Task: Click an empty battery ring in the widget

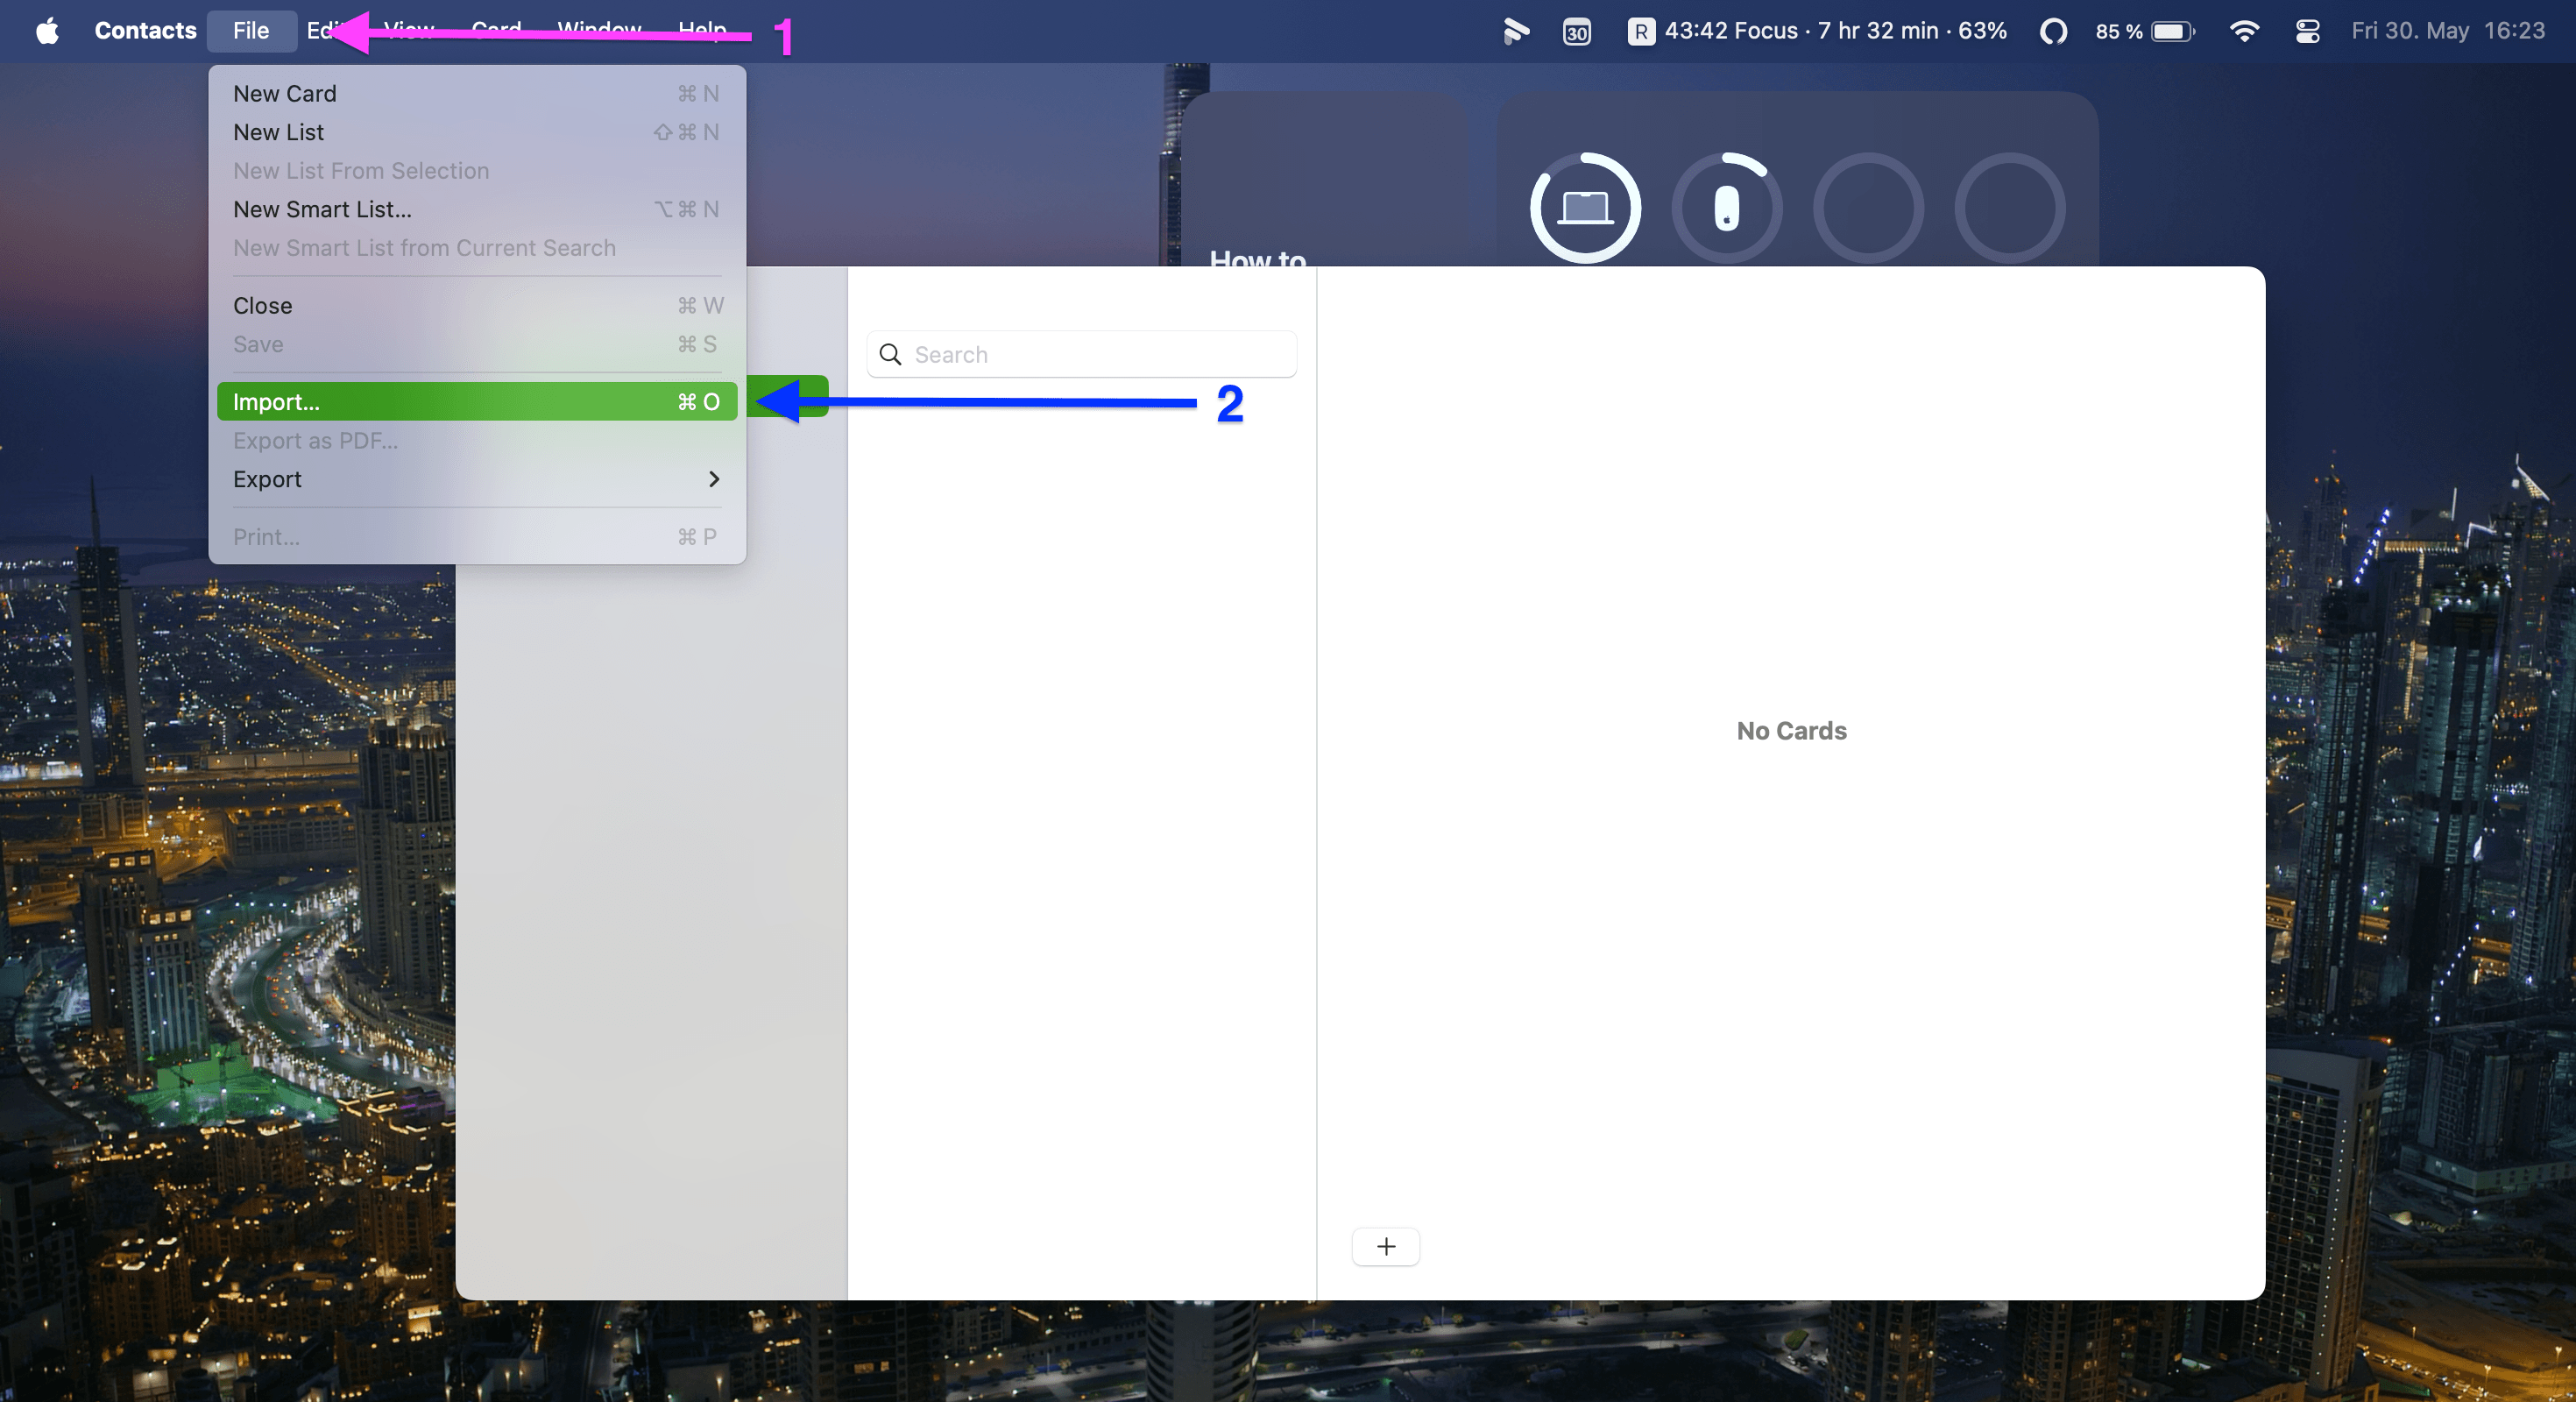Action: click(x=1869, y=208)
